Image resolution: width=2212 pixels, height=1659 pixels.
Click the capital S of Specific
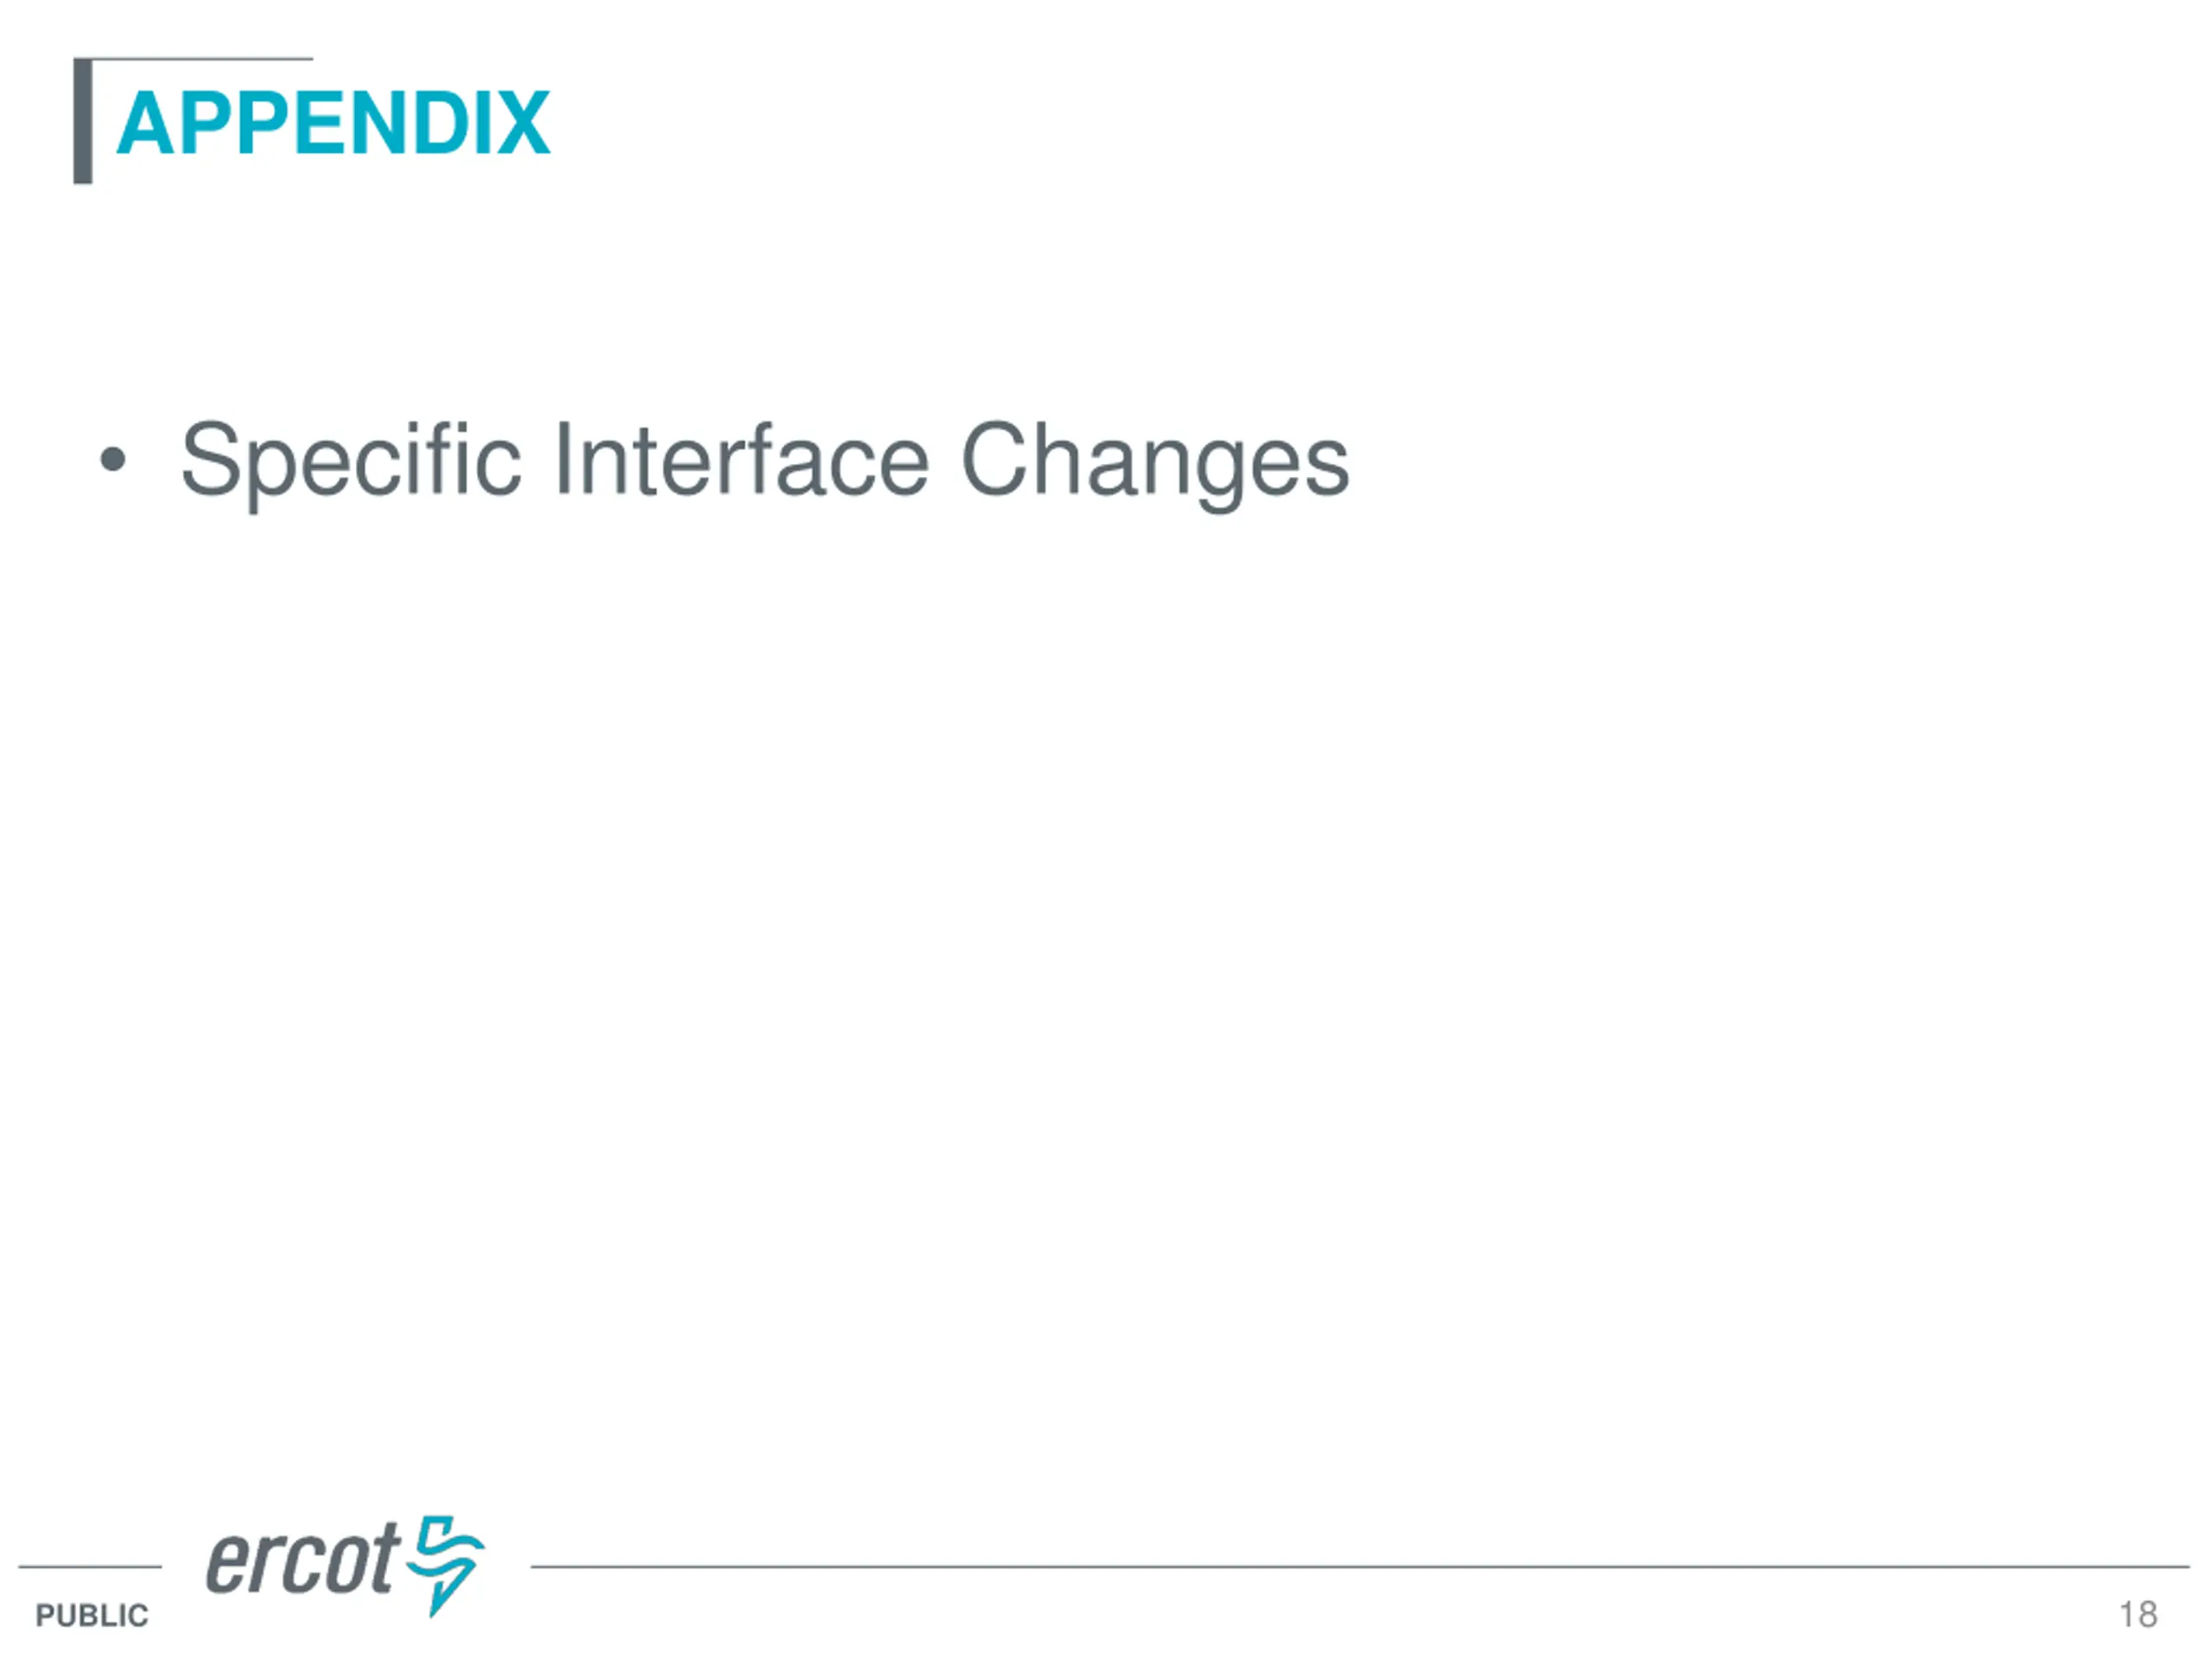pyautogui.click(x=212, y=458)
